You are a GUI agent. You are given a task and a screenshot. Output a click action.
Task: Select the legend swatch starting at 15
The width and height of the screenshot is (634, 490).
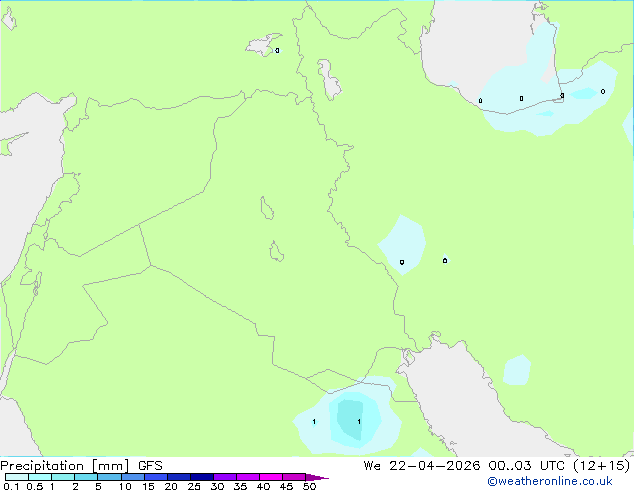156,477
